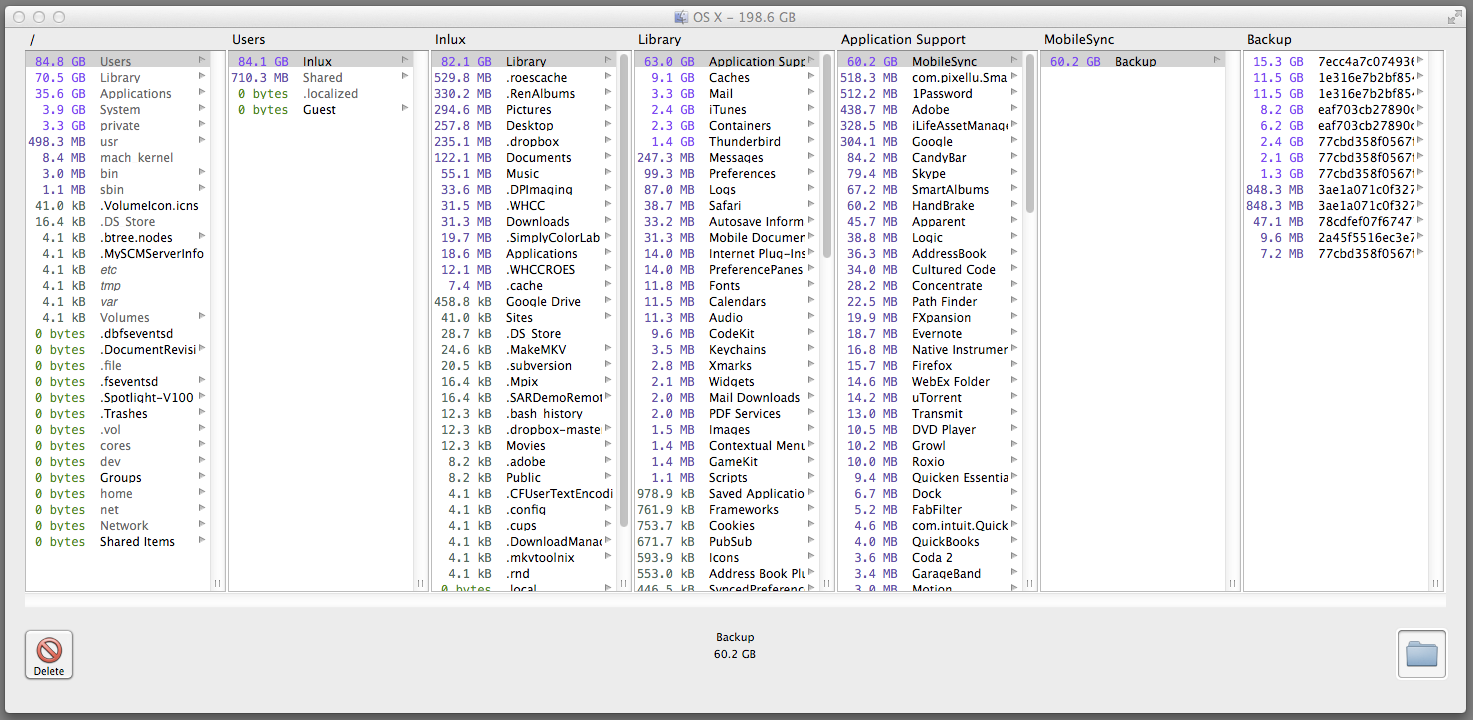This screenshot has height=720, width=1473.
Task: Click arrow beside Backup row in MobileSync column
Action: [x=1217, y=60]
